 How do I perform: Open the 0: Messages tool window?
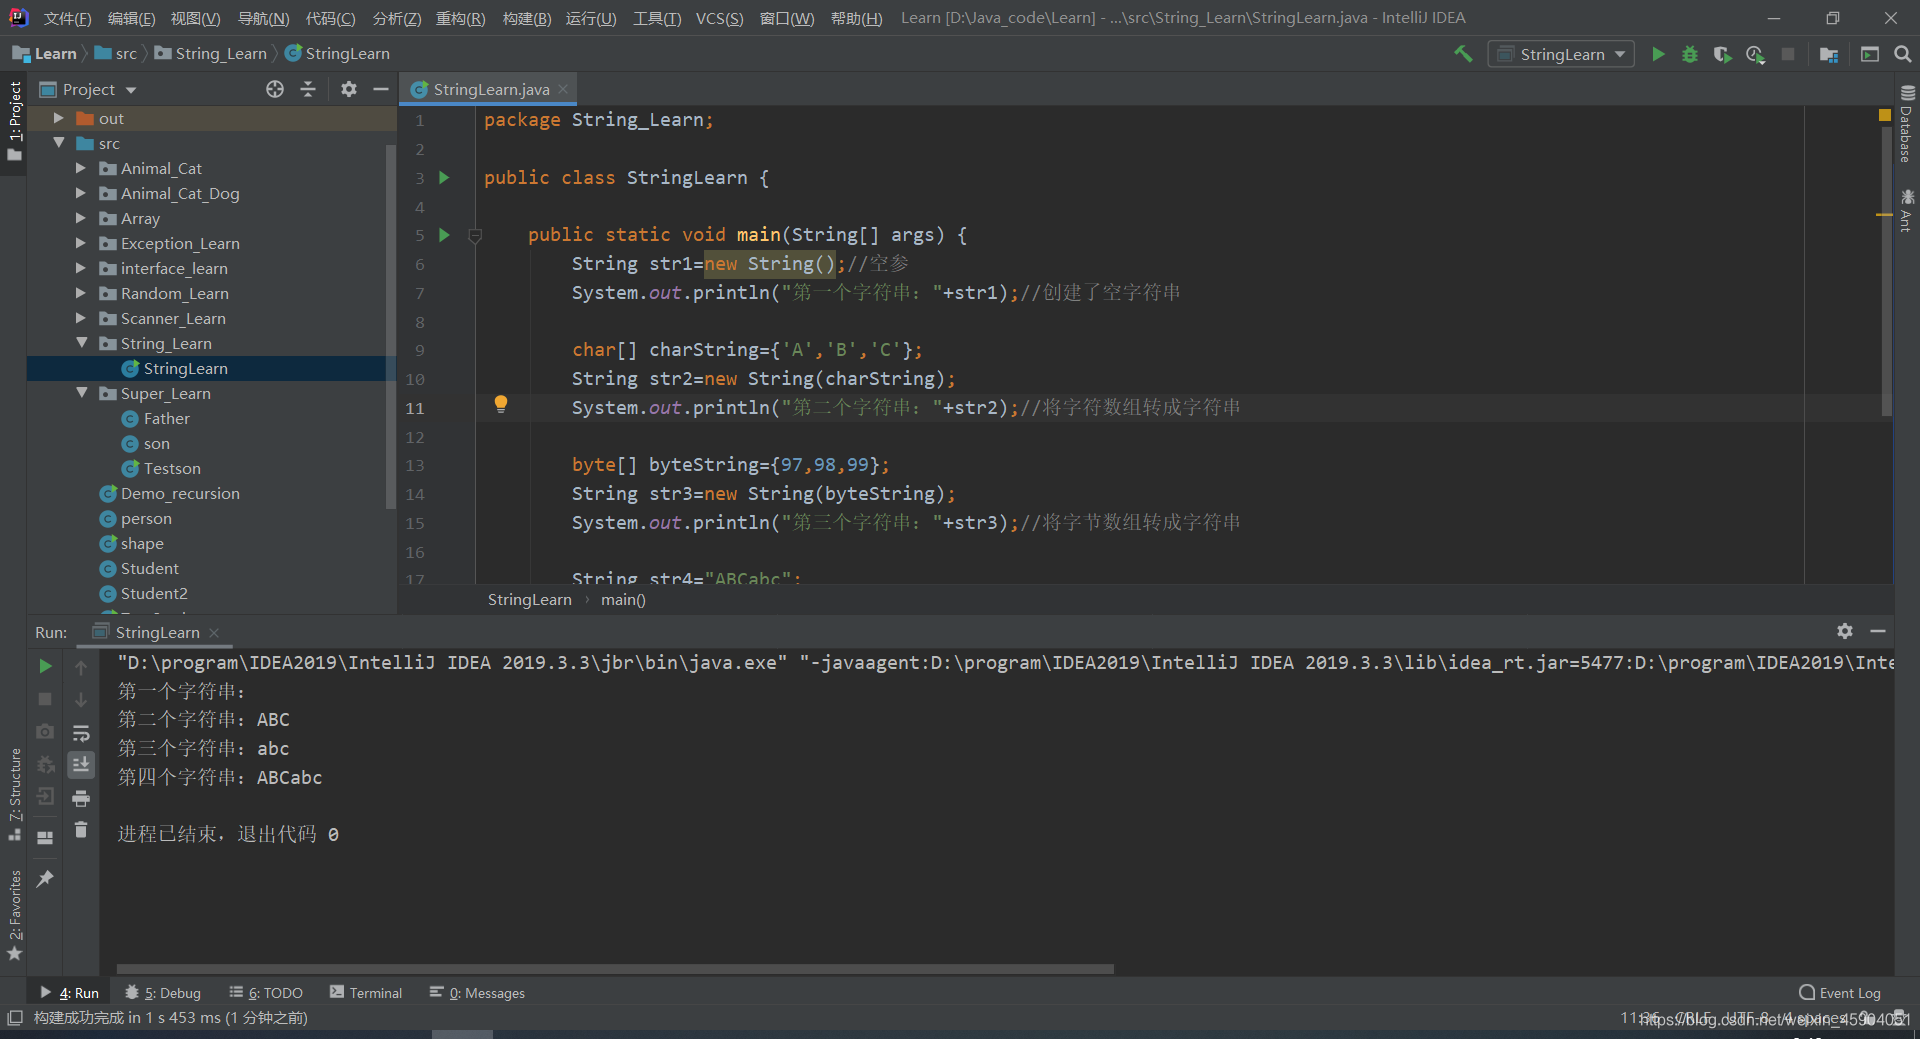click(x=477, y=993)
